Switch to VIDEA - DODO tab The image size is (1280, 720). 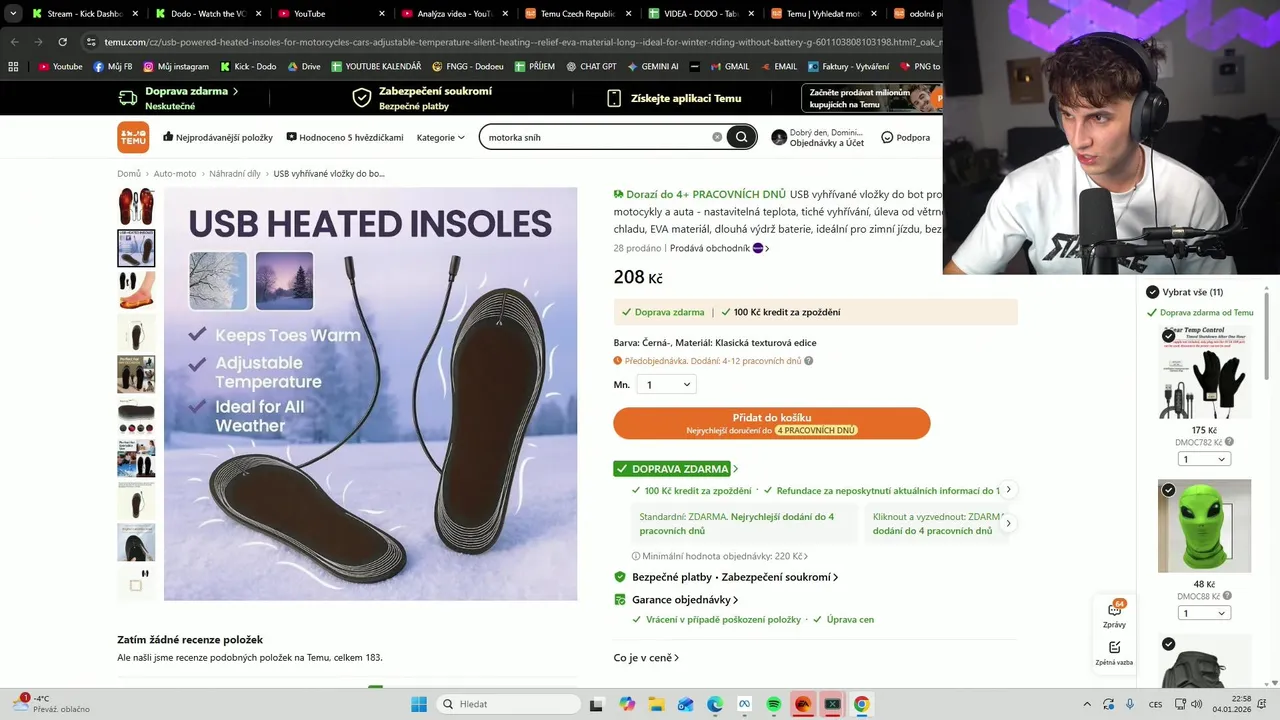[700, 14]
